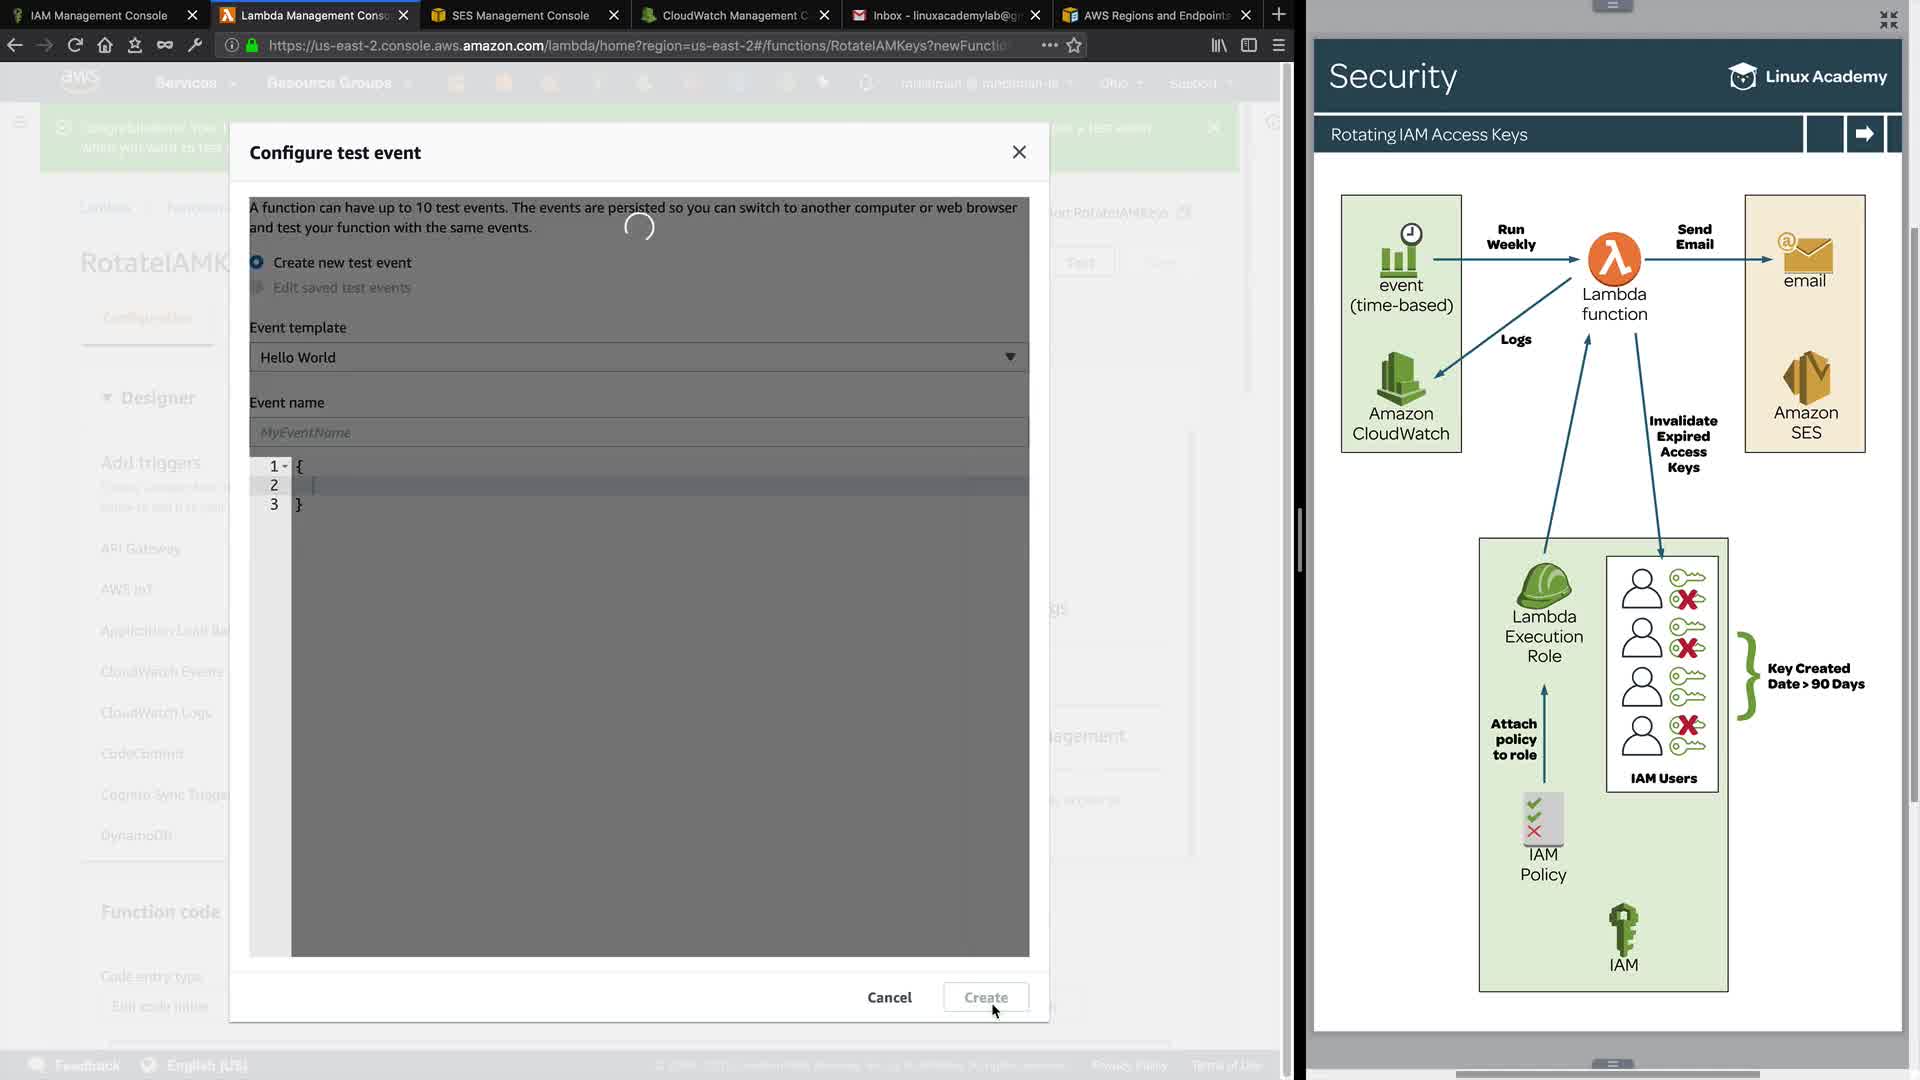The width and height of the screenshot is (1920, 1080).
Task: Close the Configure test event dialog
Action: click(1019, 152)
